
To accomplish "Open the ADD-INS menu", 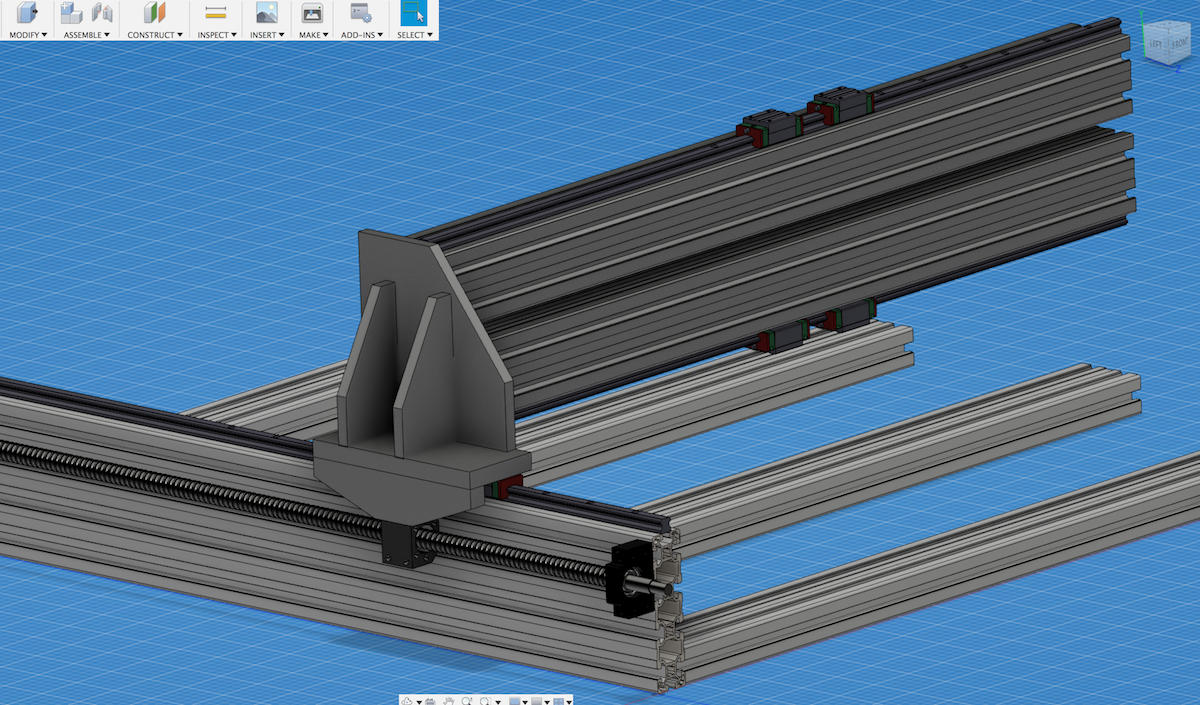I will click(x=361, y=35).
